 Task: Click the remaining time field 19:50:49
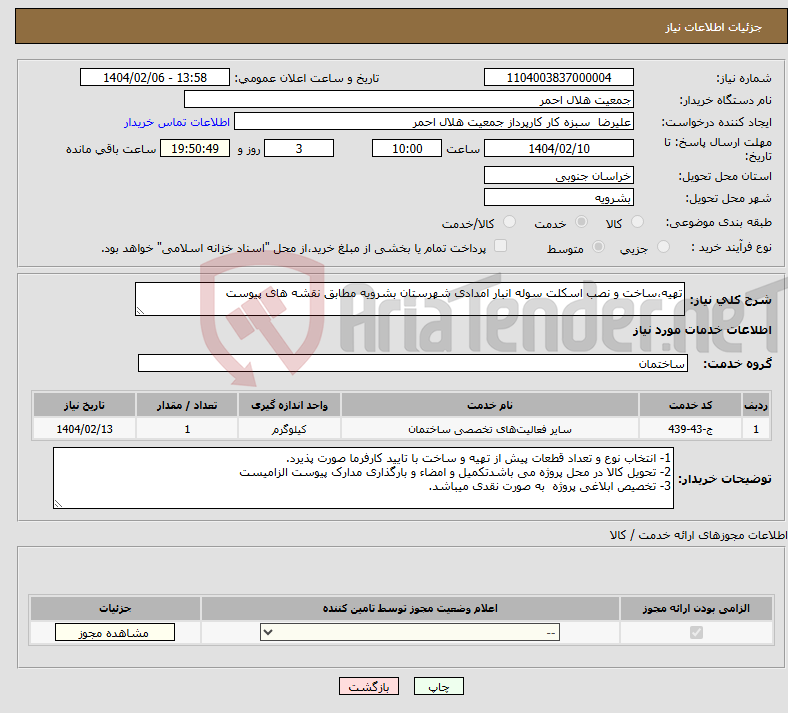tap(195, 148)
